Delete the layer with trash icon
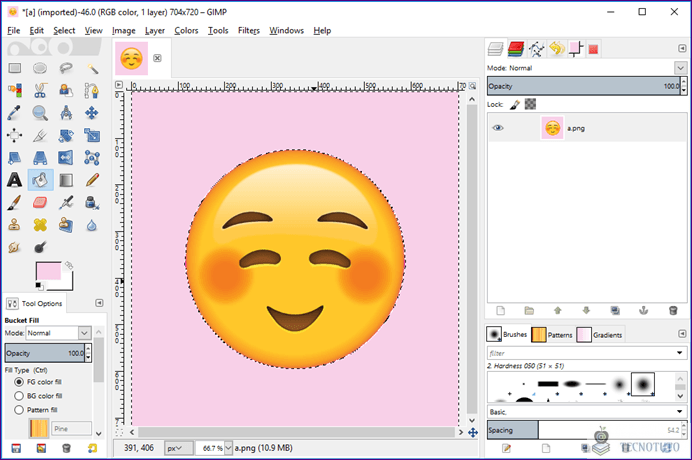Image resolution: width=692 pixels, height=460 pixels. [x=673, y=311]
